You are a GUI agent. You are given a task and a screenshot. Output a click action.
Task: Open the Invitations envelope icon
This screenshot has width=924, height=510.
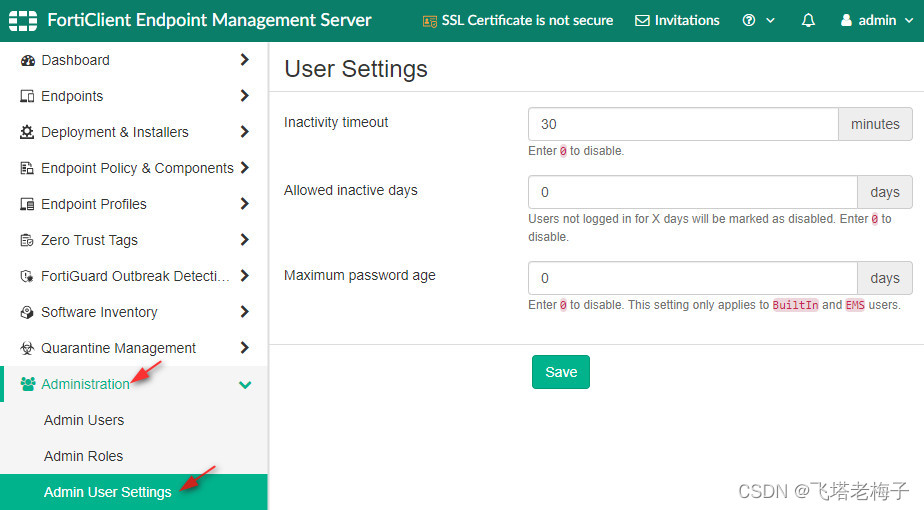point(642,21)
